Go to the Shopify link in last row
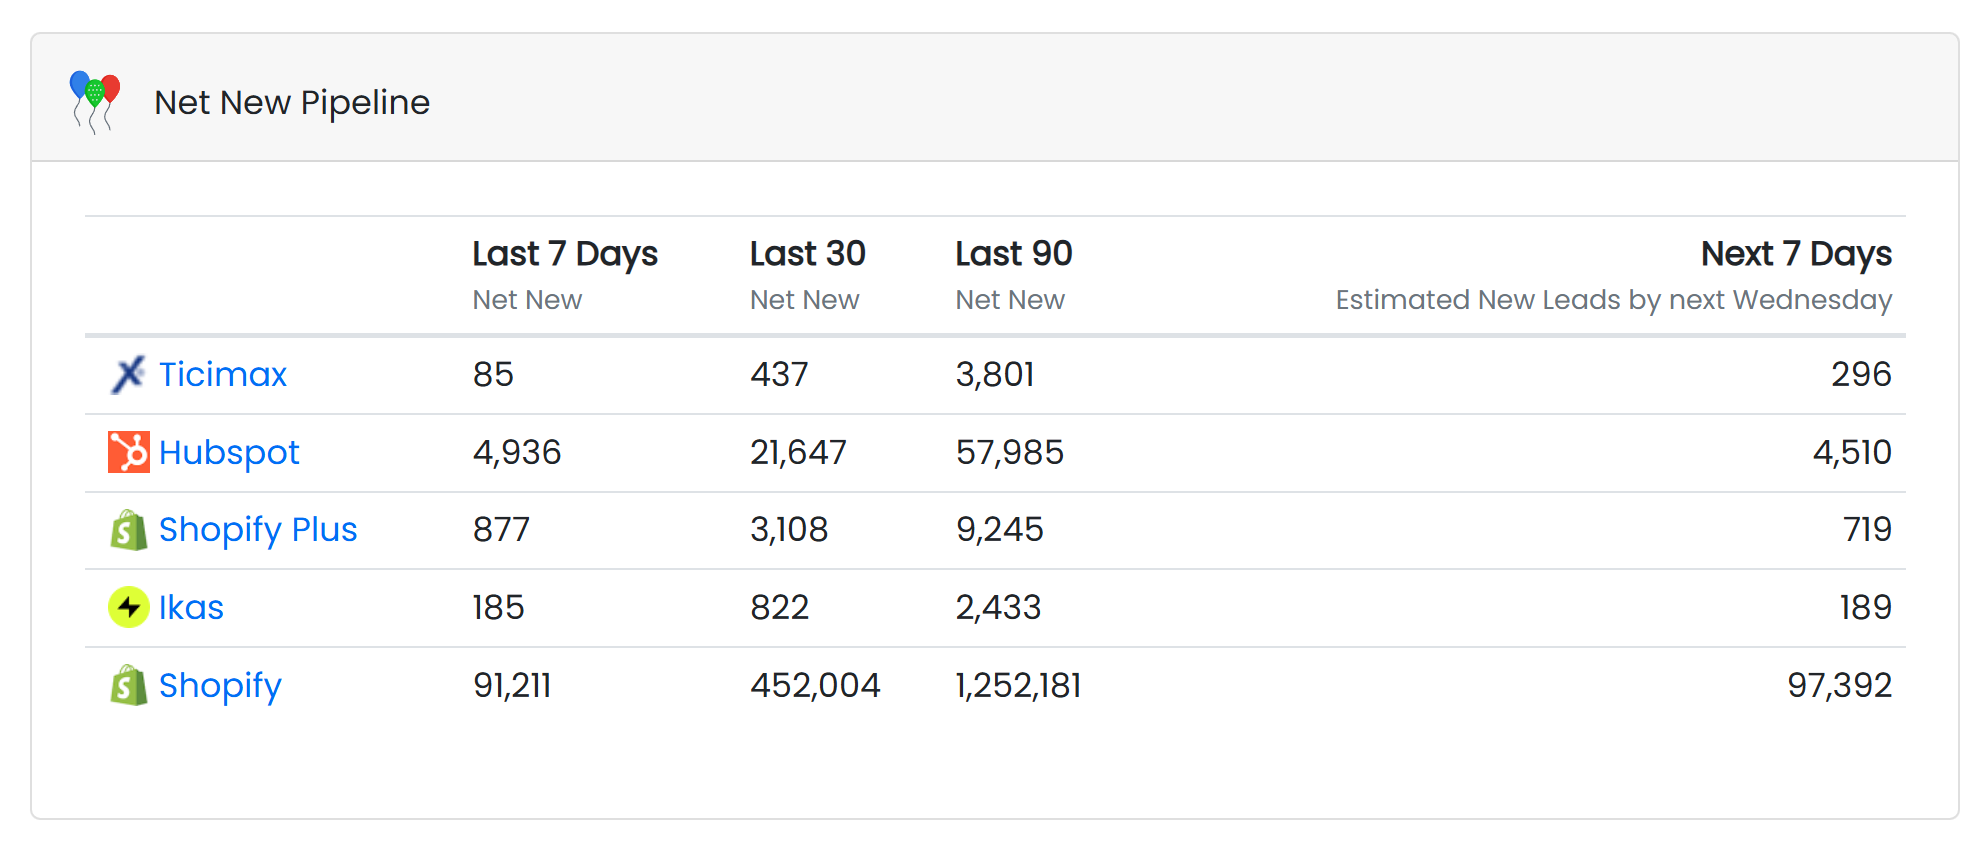The image size is (1971, 862). coord(220,686)
